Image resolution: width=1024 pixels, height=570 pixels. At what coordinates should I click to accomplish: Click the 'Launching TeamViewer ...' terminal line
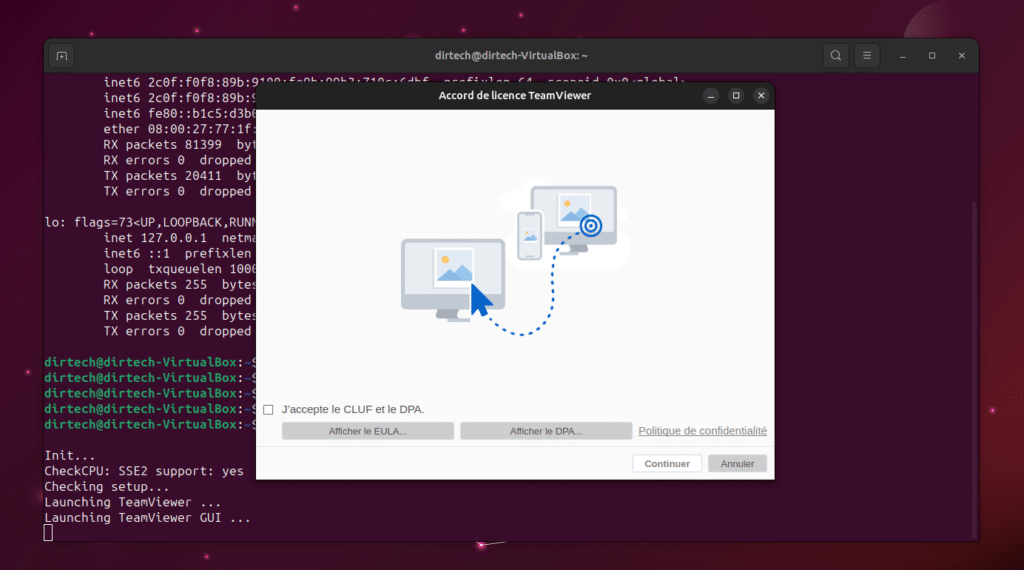[133, 503]
